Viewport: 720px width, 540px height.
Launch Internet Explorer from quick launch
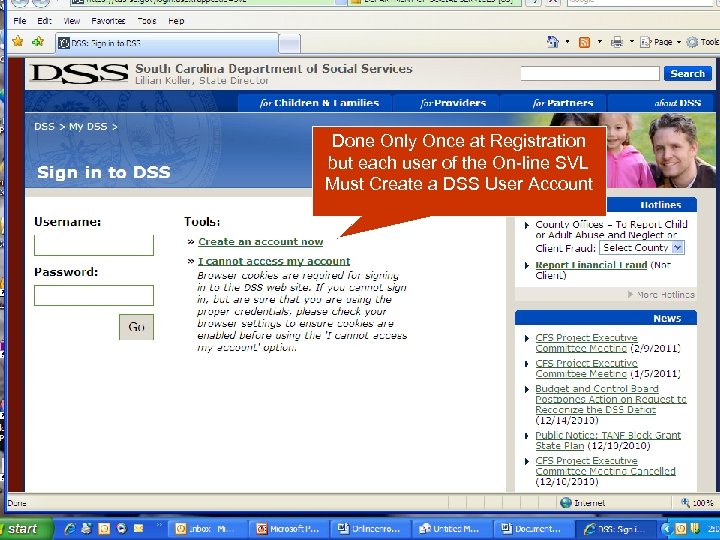(x=70, y=529)
